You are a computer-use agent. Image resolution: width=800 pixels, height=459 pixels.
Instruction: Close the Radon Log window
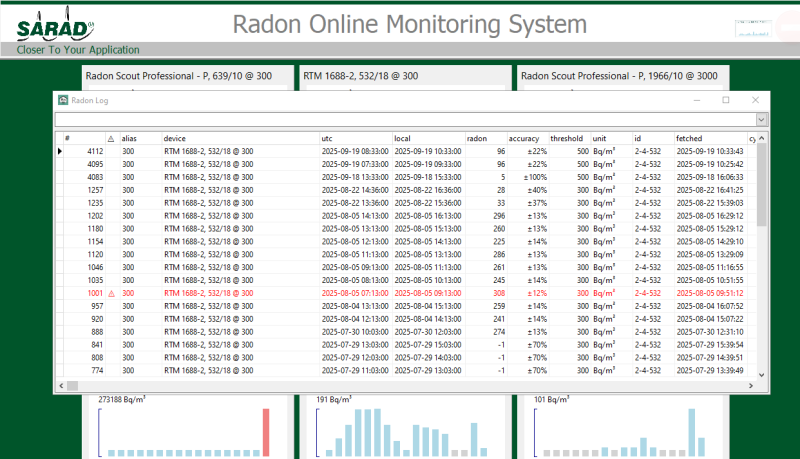click(x=754, y=100)
